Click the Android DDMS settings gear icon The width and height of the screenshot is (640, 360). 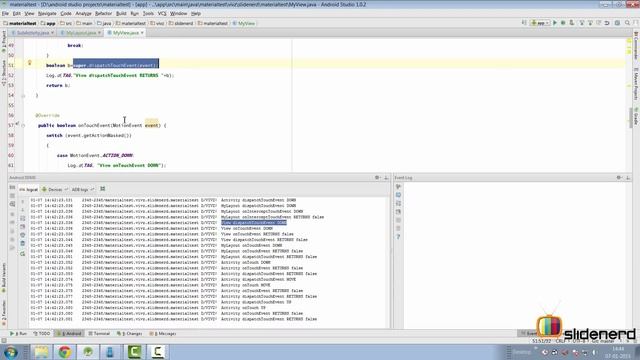click(377, 178)
